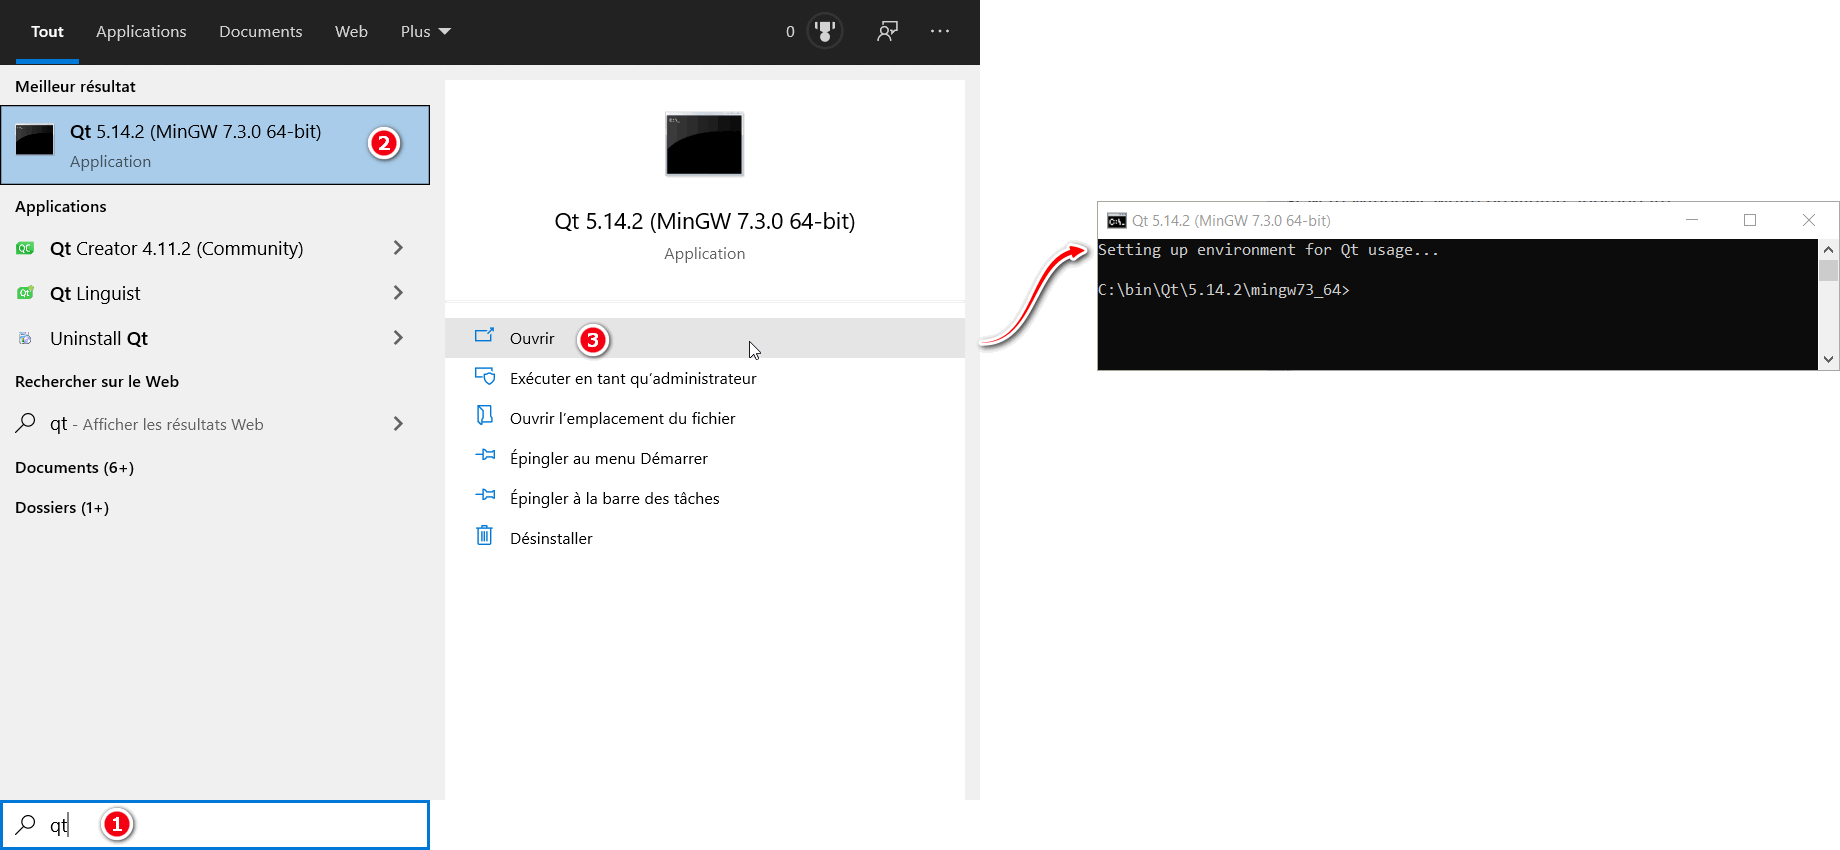Click the cmd icon in the Qt console title bar
The height and width of the screenshot is (850, 1840).
click(1117, 221)
